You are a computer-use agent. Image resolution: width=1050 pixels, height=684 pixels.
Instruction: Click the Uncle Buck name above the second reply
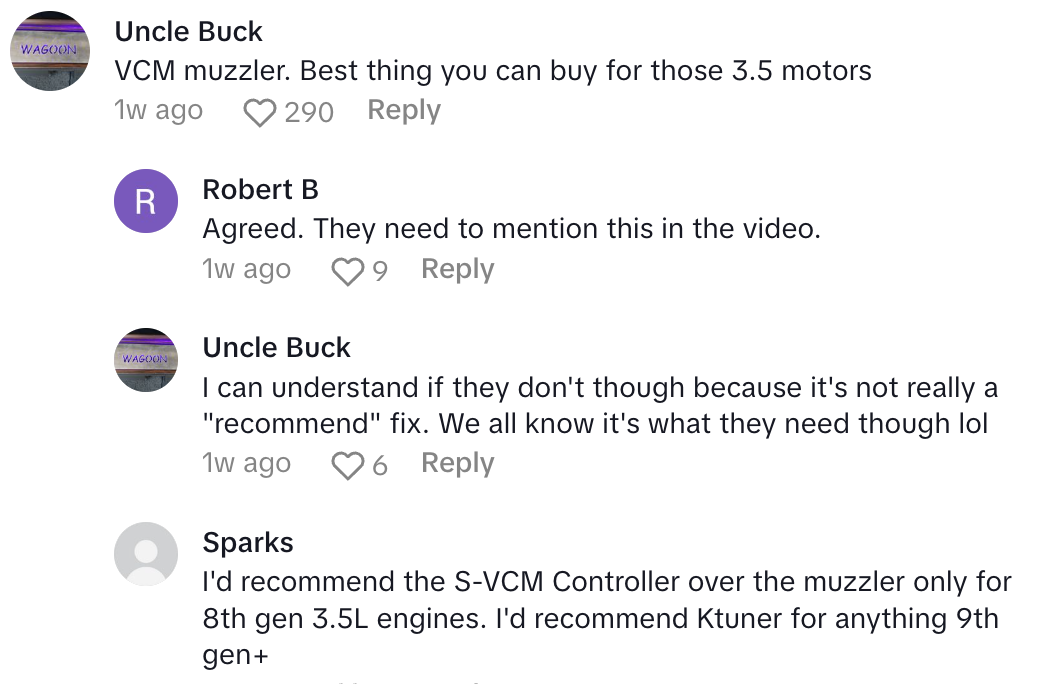(276, 348)
